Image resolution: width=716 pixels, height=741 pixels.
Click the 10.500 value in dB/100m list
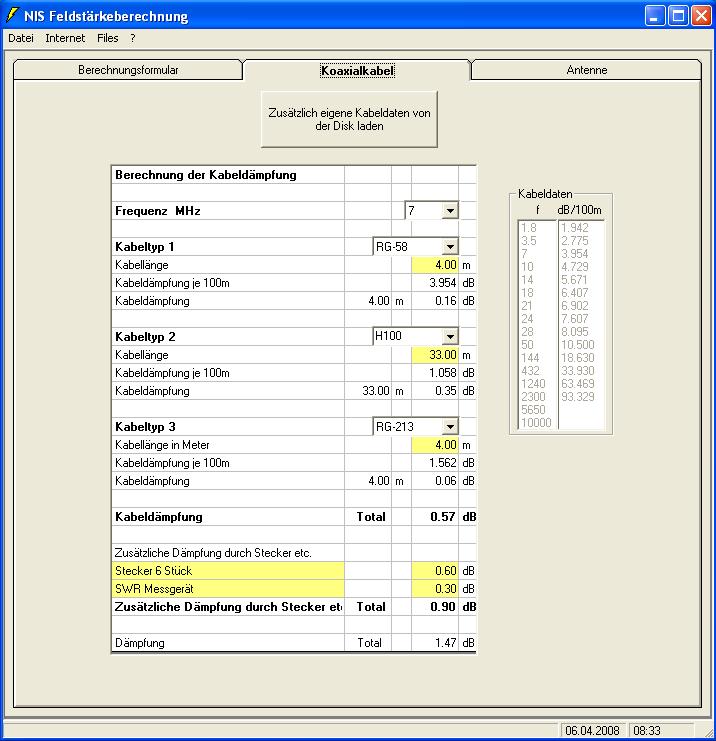[x=578, y=345]
